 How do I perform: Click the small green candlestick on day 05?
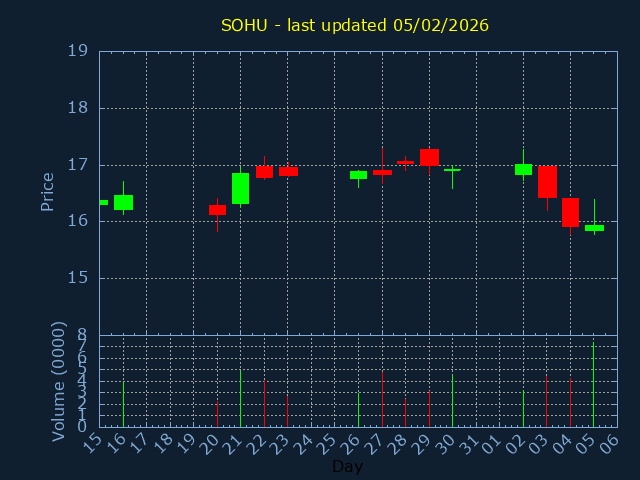click(x=594, y=228)
